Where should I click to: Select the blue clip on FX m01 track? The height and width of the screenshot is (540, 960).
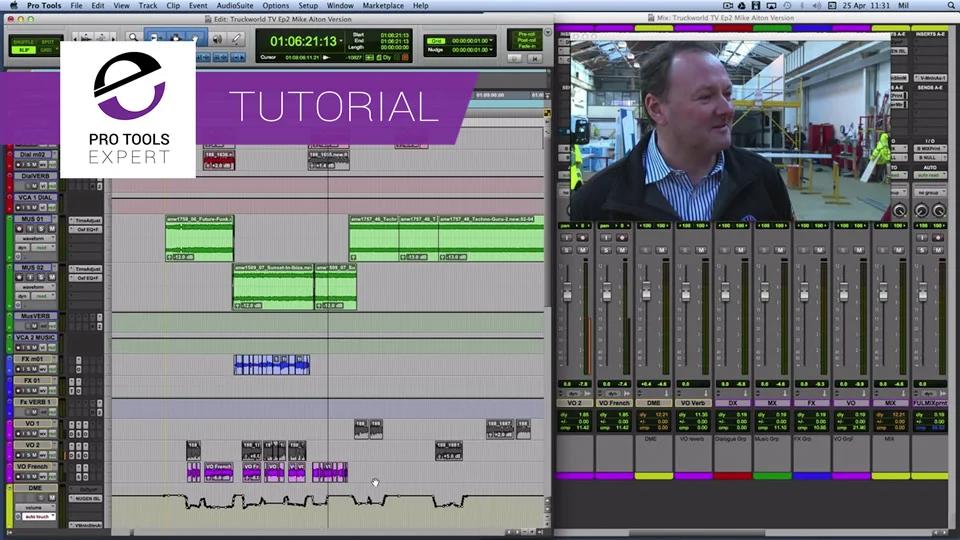271,365
